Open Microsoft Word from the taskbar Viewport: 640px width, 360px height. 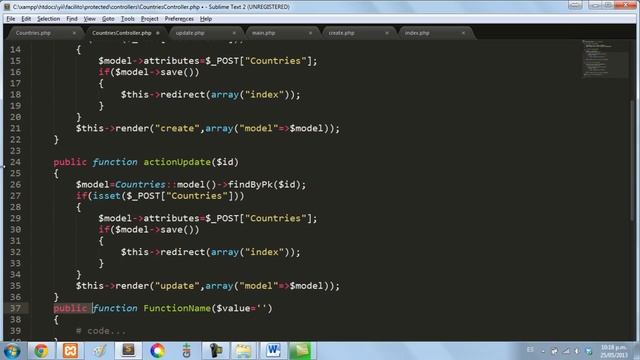(273, 351)
